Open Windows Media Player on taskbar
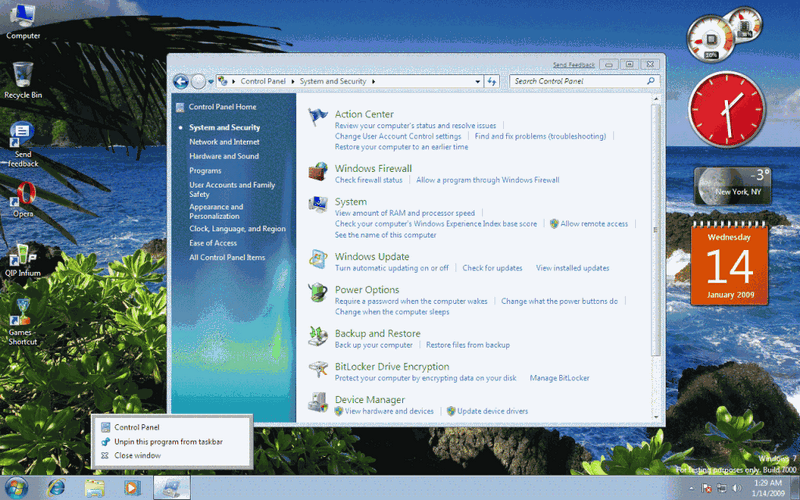The height and width of the screenshot is (500, 800). 132,488
